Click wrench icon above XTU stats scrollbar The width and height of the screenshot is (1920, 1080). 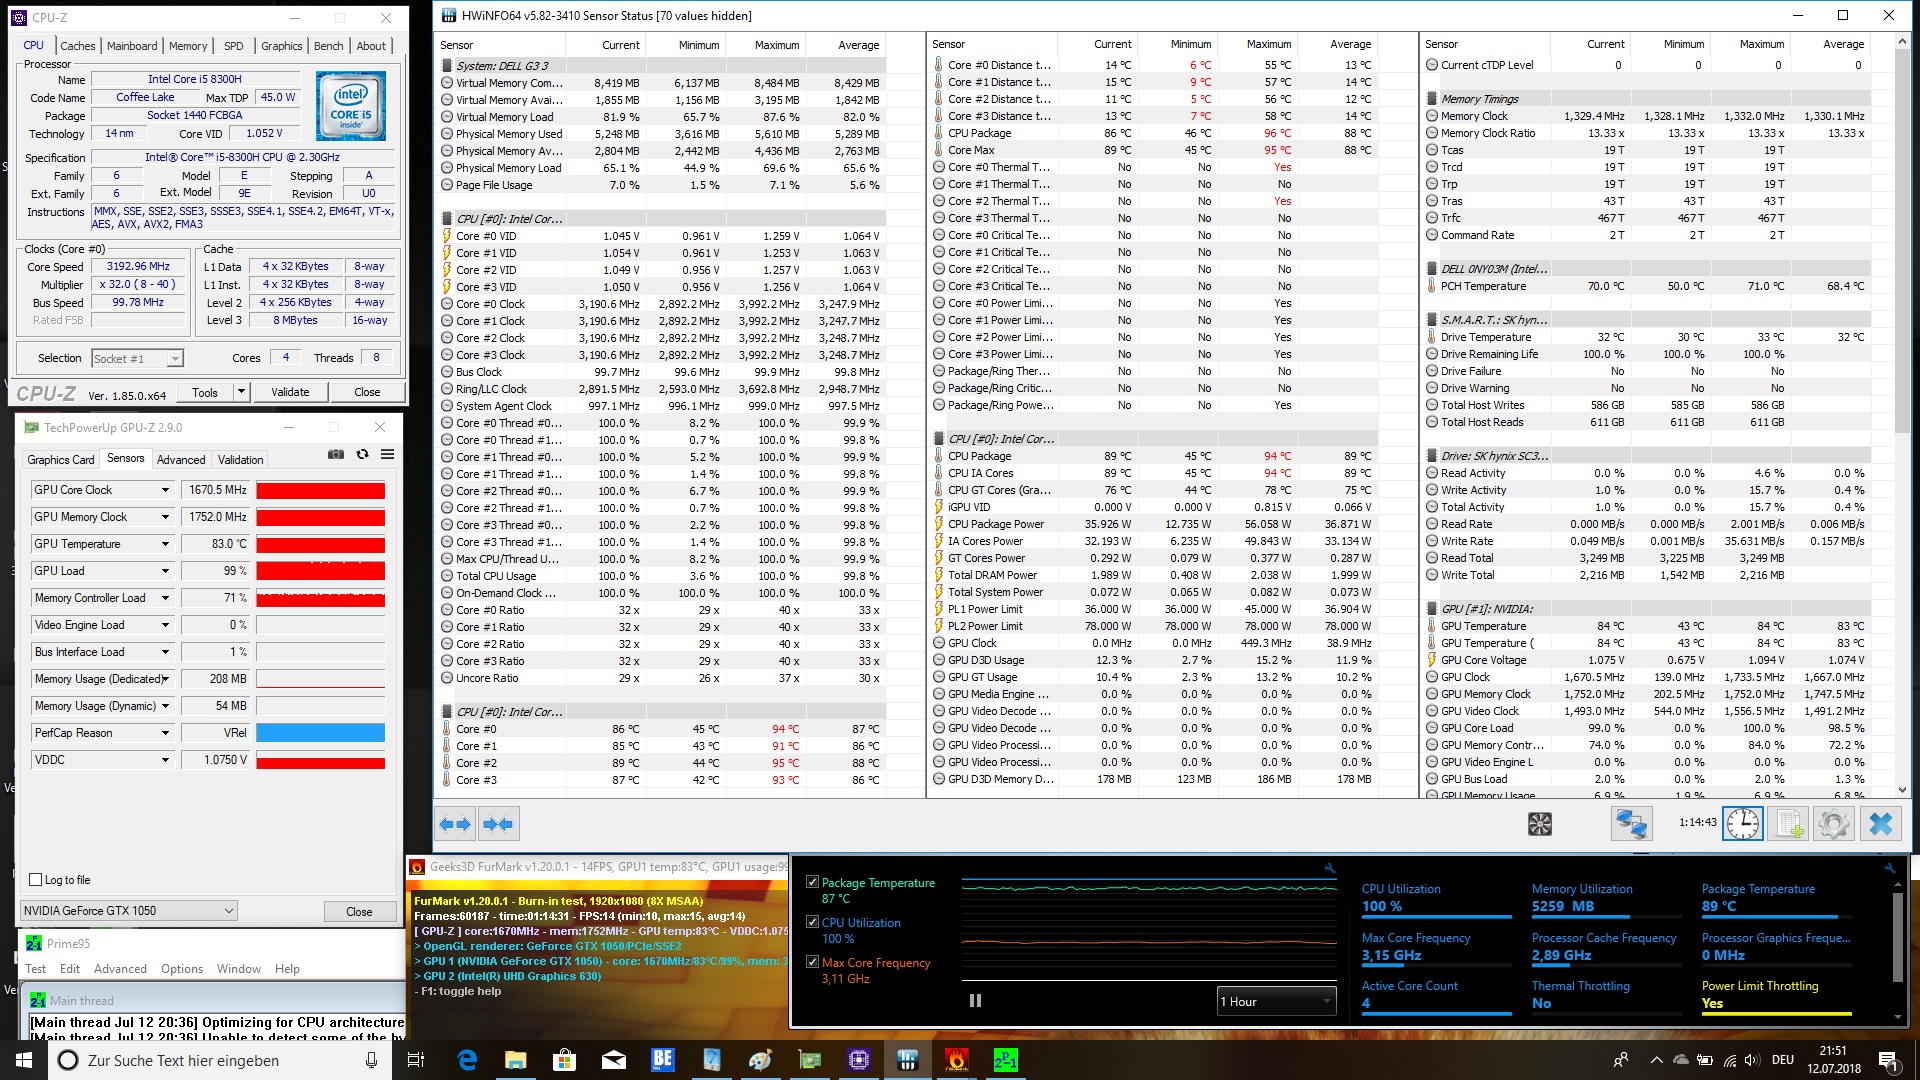click(x=1890, y=868)
